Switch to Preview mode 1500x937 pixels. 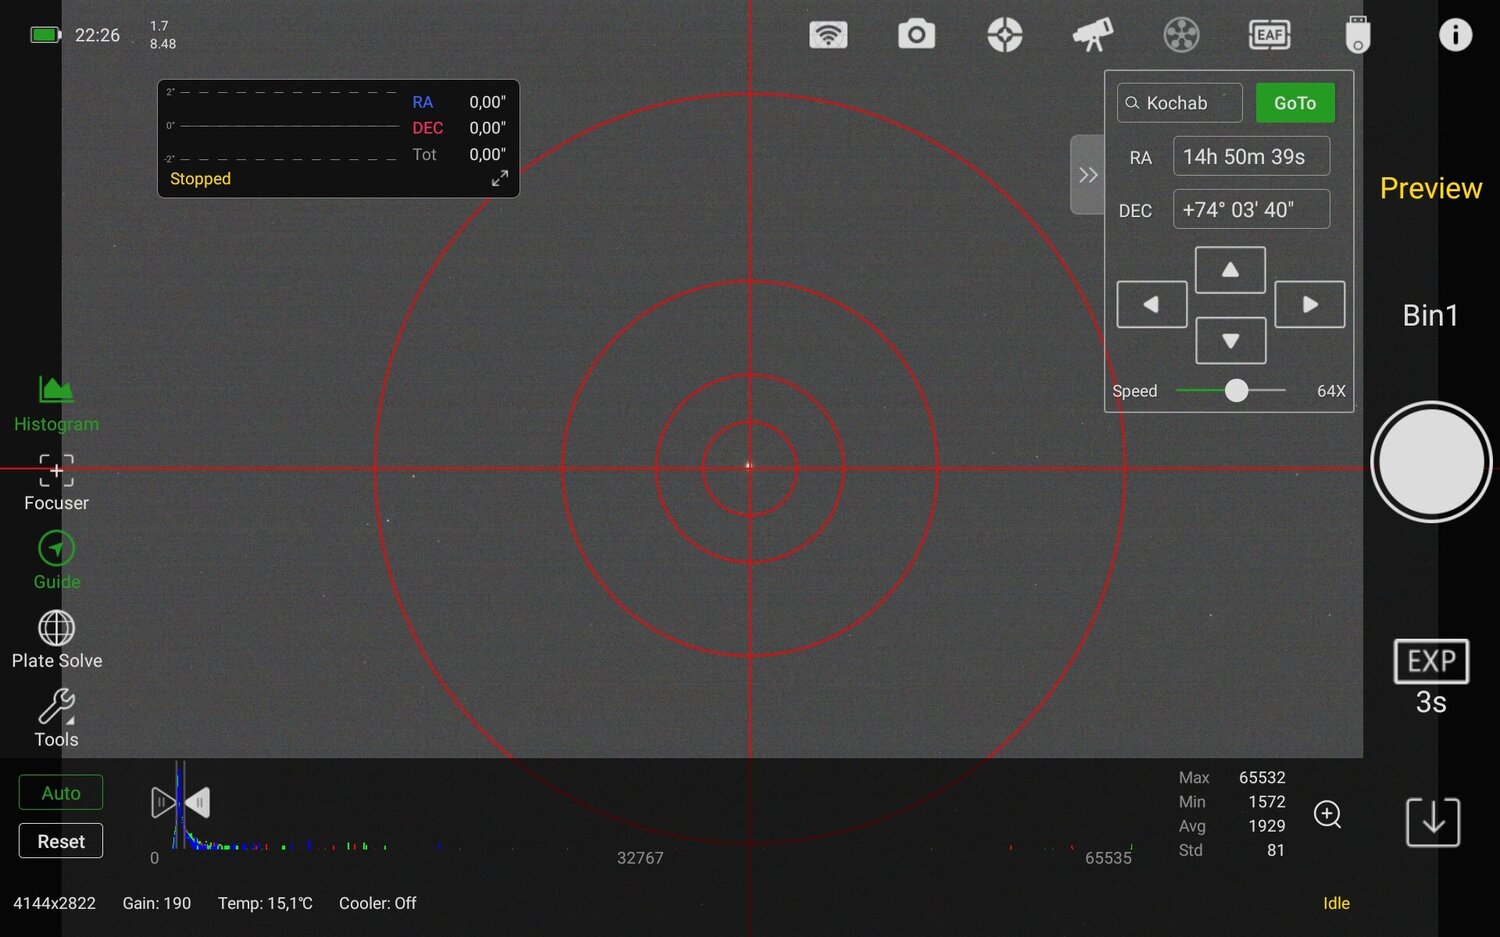[1431, 188]
